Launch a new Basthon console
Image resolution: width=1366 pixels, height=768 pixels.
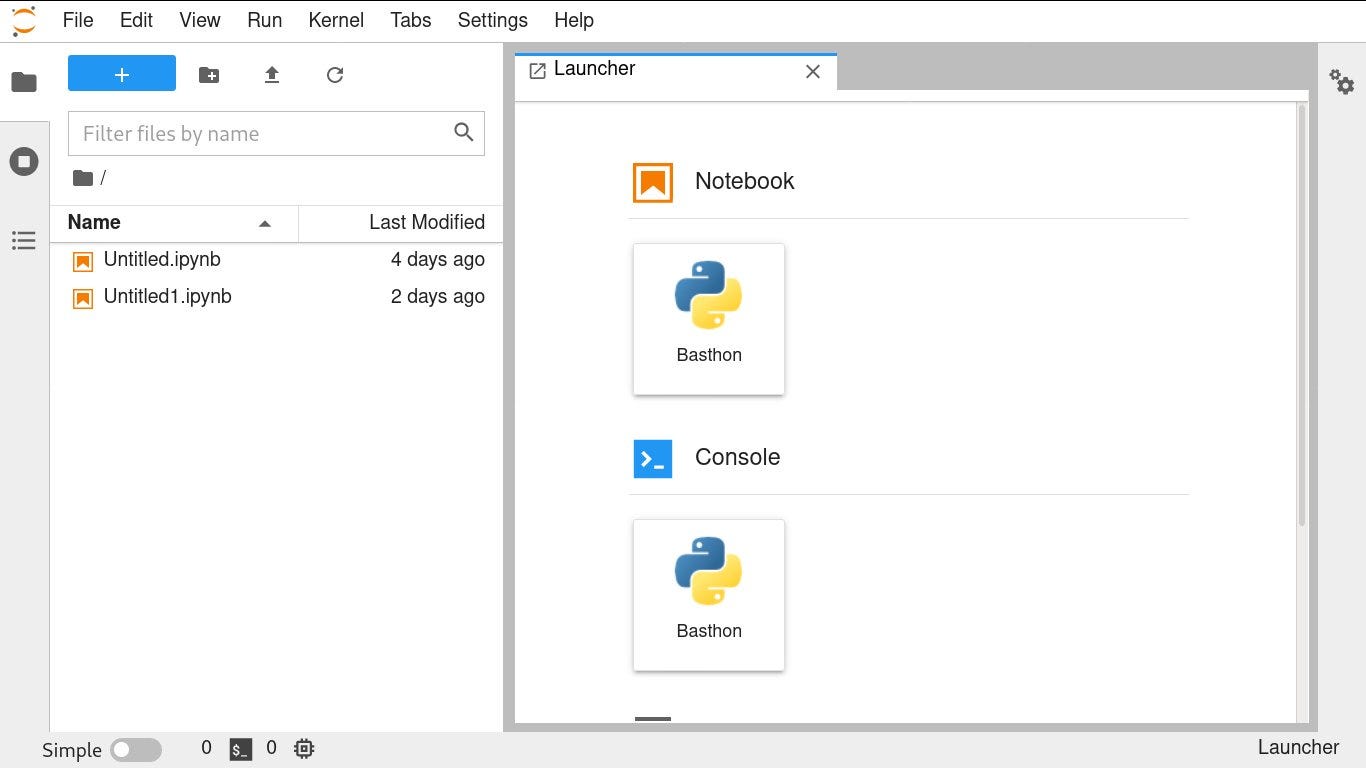tap(708, 595)
